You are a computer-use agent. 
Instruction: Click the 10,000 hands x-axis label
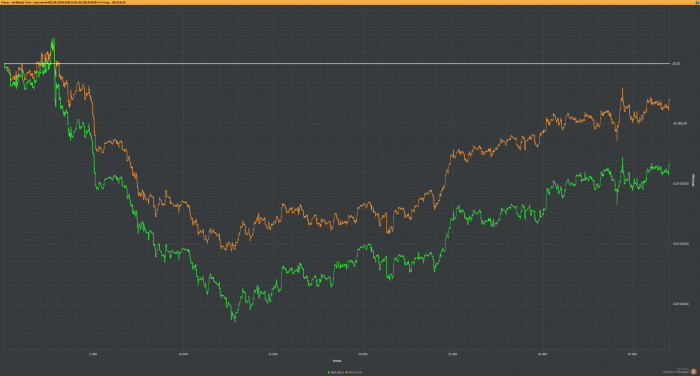[183, 354]
